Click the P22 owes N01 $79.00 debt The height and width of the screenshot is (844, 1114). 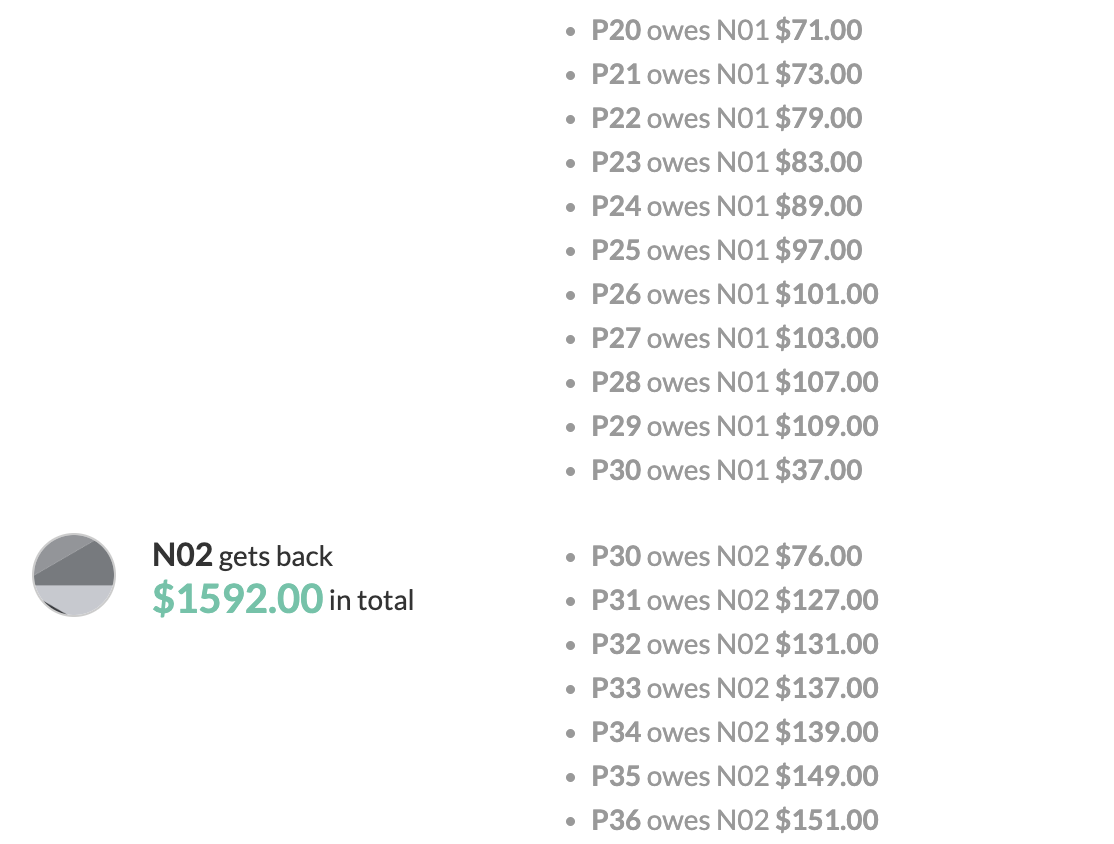[726, 118]
